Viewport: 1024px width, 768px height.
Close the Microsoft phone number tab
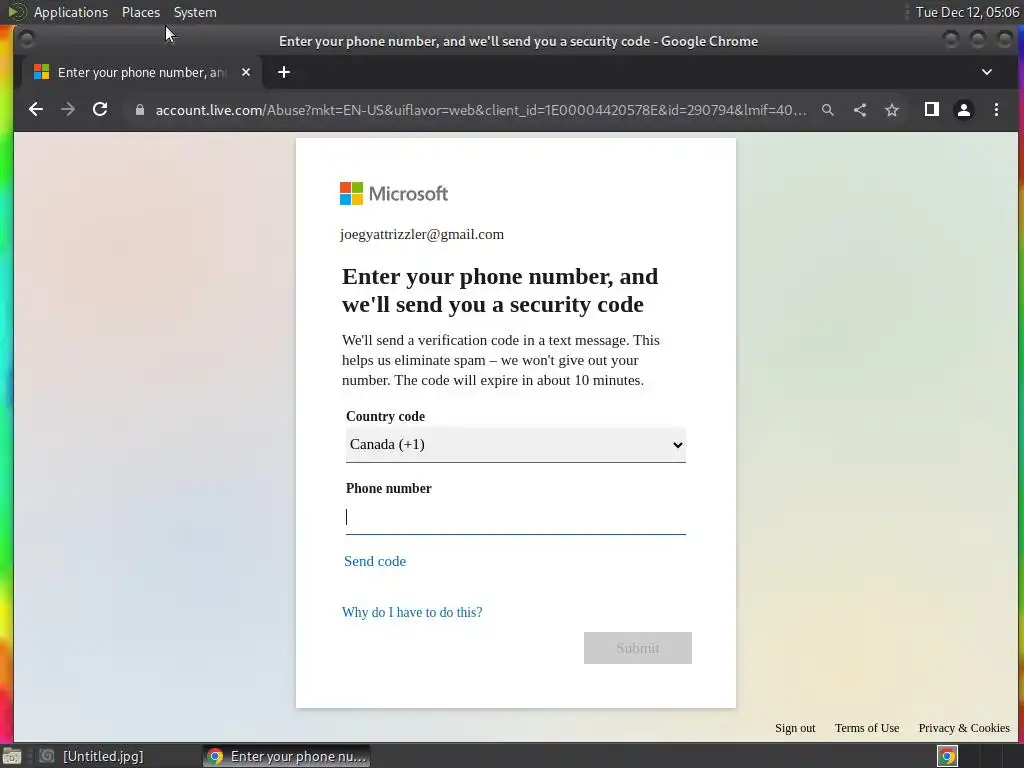coord(246,72)
